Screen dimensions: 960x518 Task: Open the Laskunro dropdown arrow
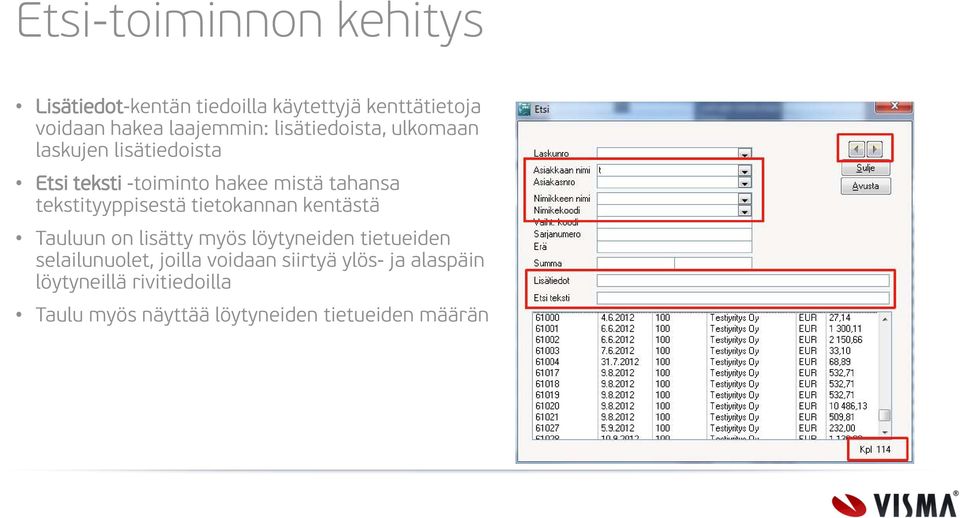[744, 153]
